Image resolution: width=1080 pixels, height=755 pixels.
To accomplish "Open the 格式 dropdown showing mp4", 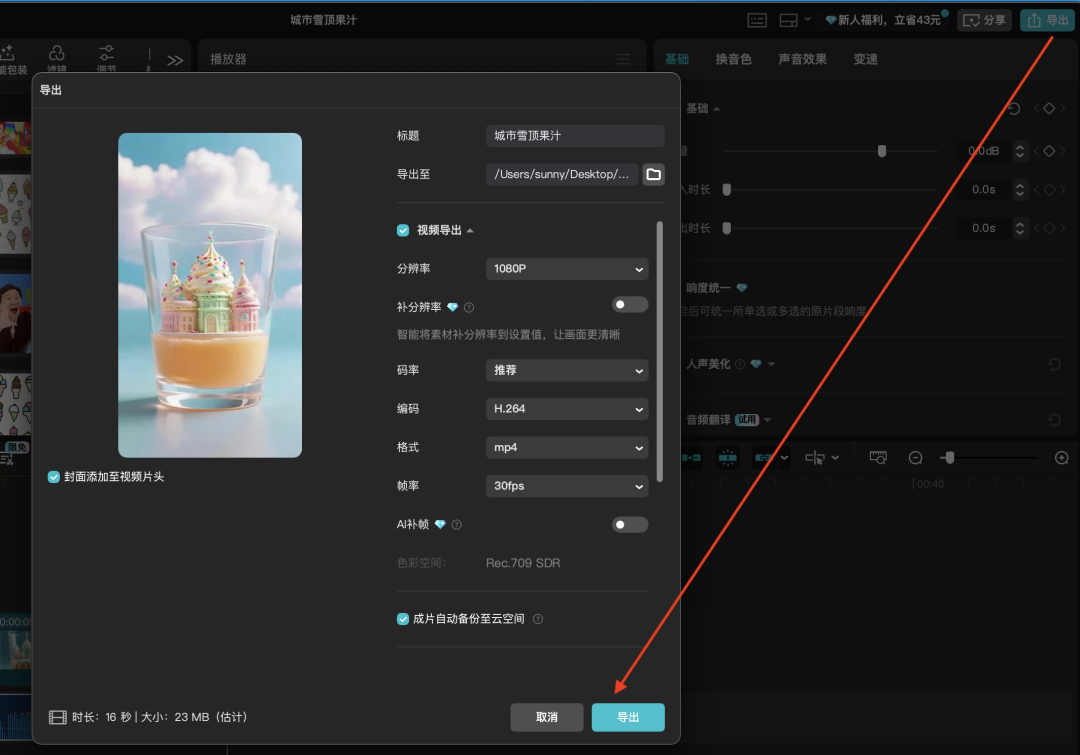I will pyautogui.click(x=566, y=447).
